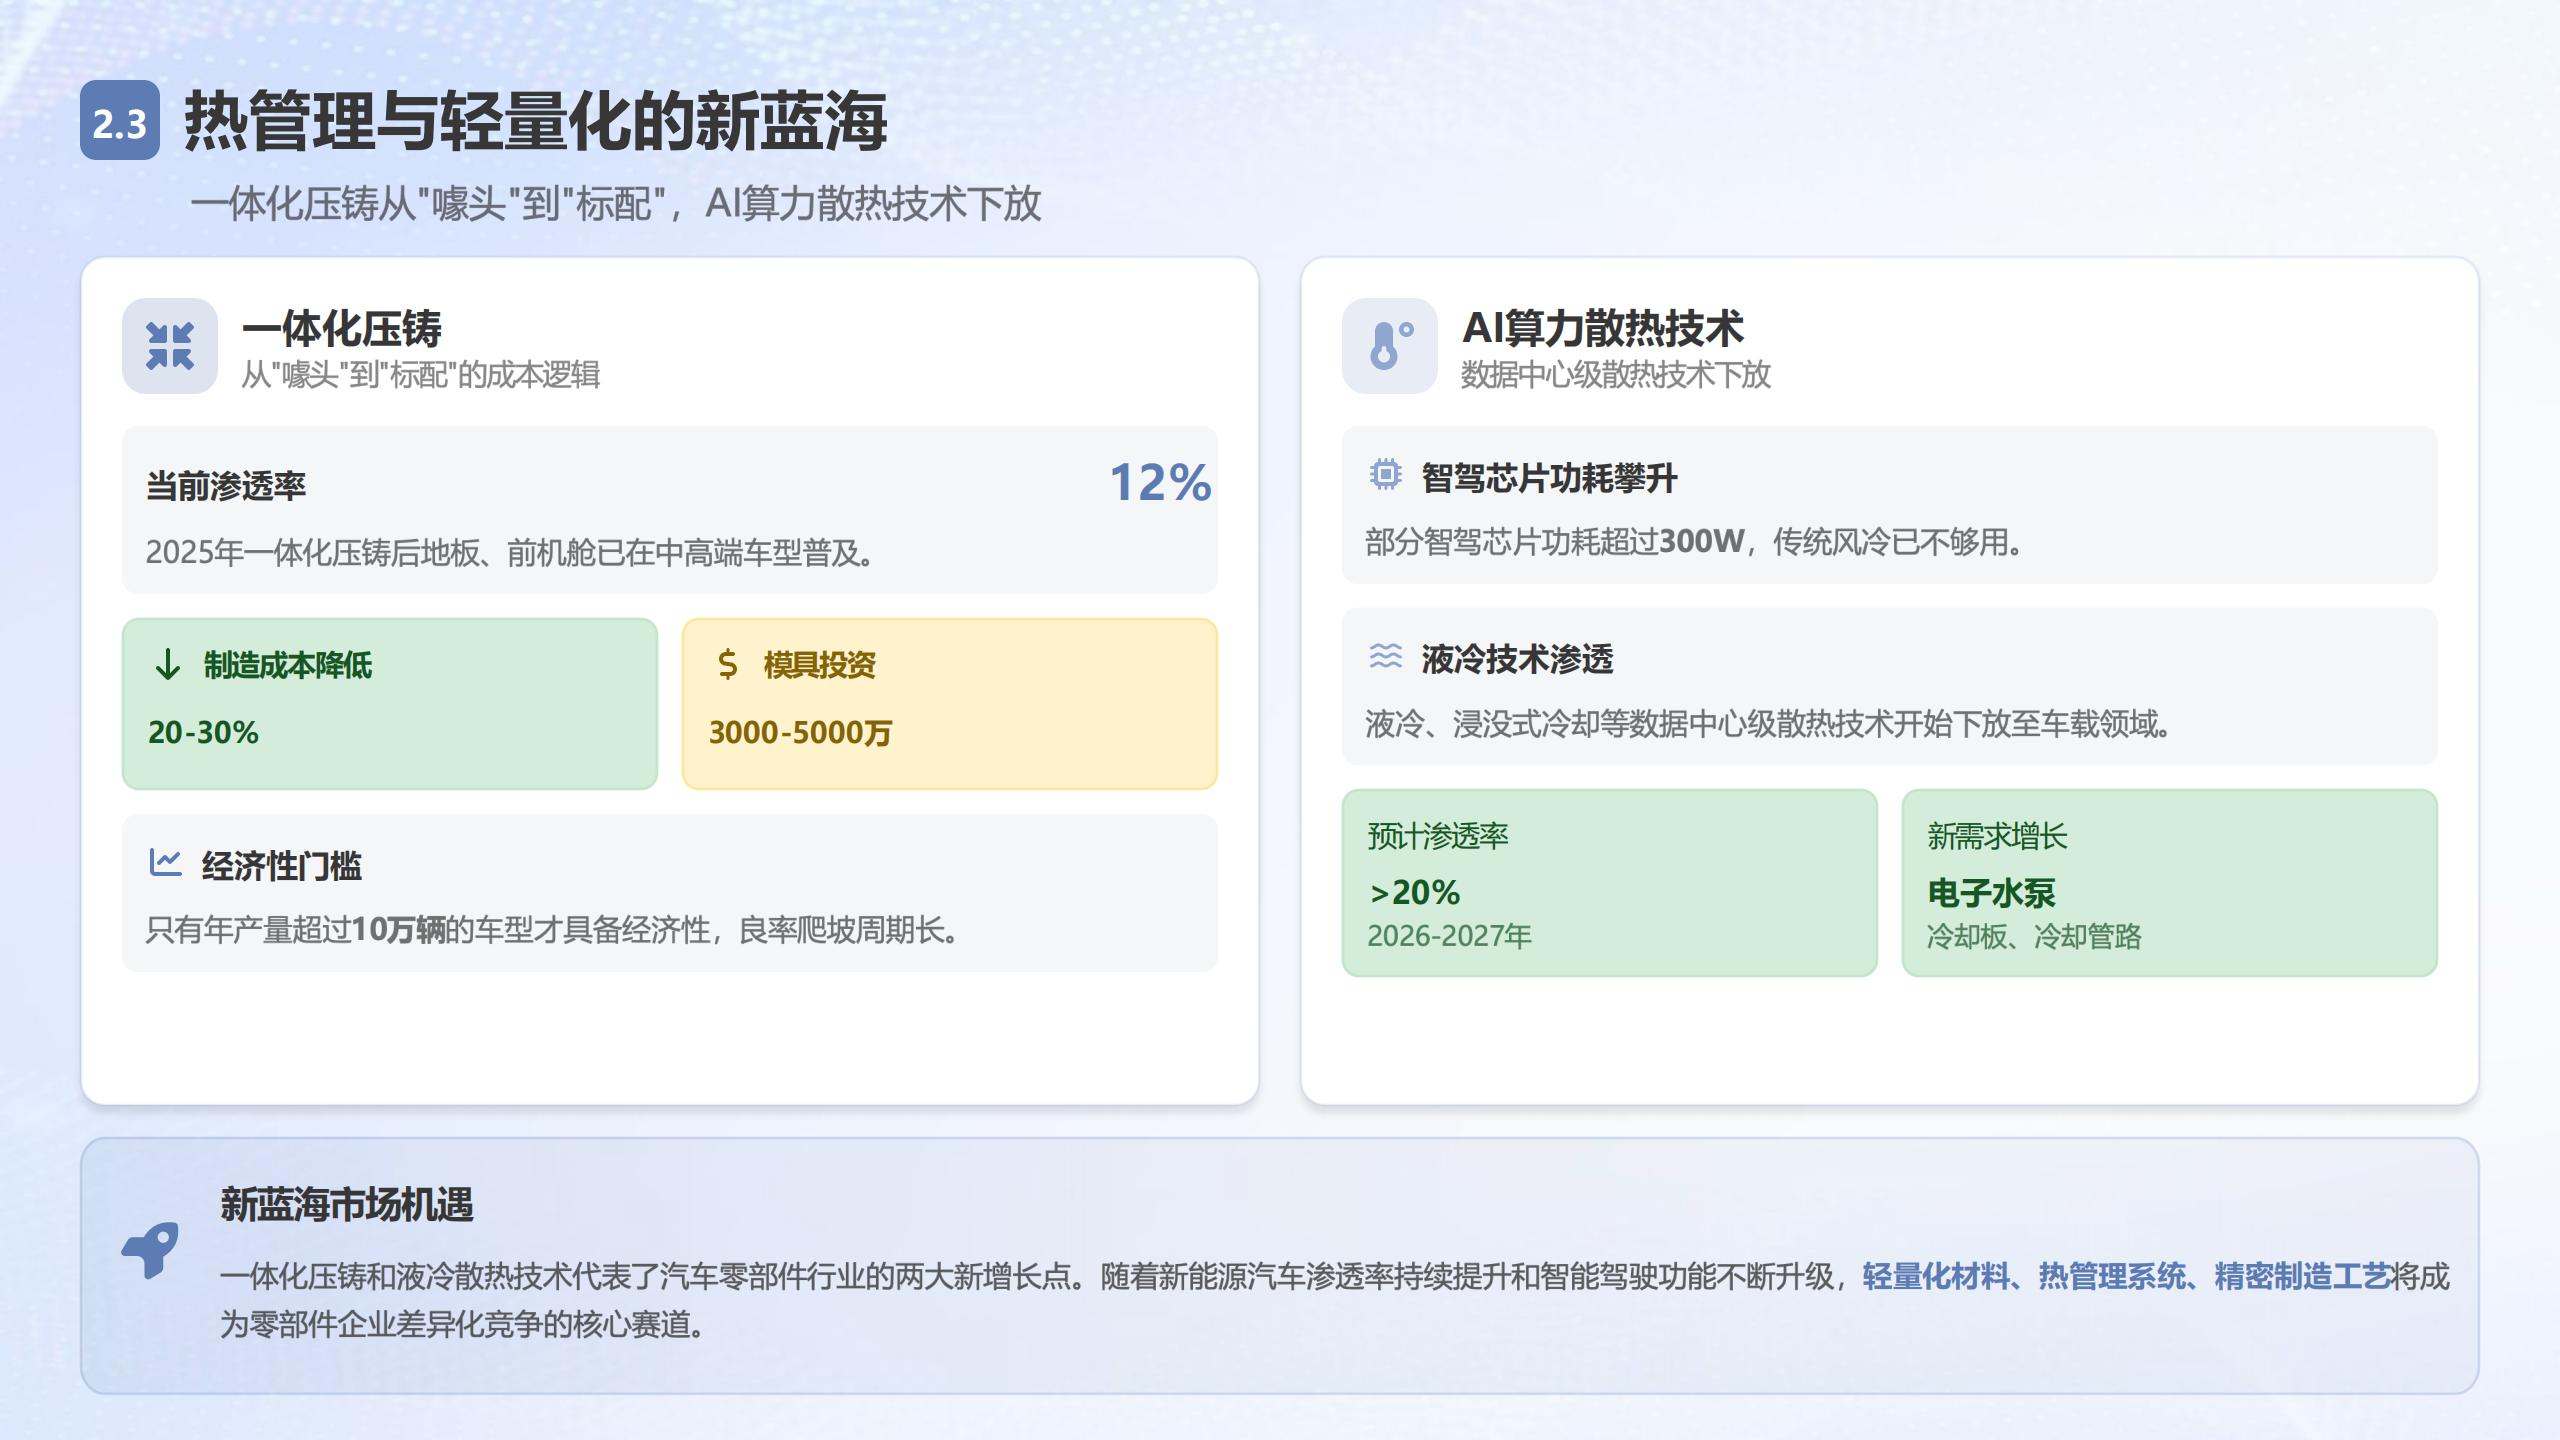The height and width of the screenshot is (1440, 2560).
Task: Click the 电子水泵 text
Action: 1991,893
